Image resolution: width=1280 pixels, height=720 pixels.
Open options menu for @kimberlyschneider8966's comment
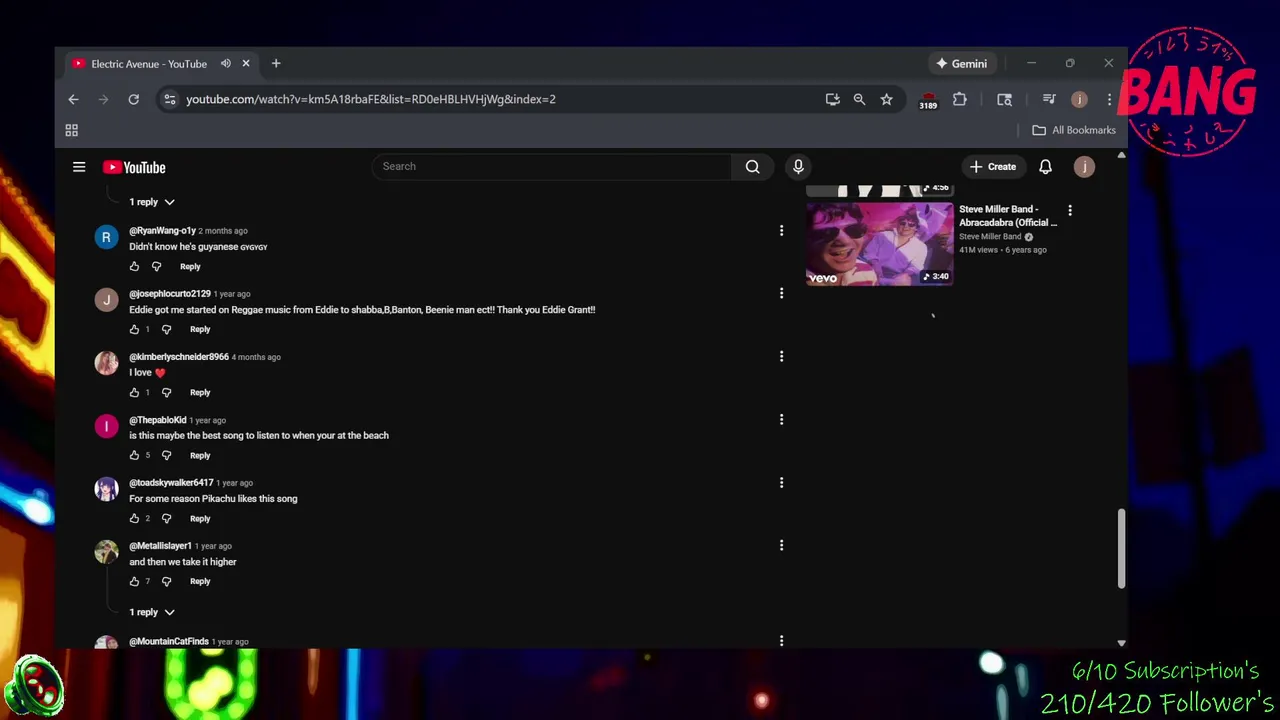(781, 356)
